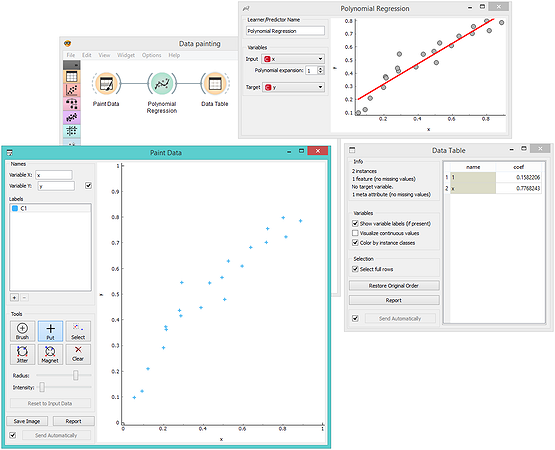Open the Options menu
Image resolution: width=555 pixels, height=450 pixels.
pyautogui.click(x=151, y=55)
